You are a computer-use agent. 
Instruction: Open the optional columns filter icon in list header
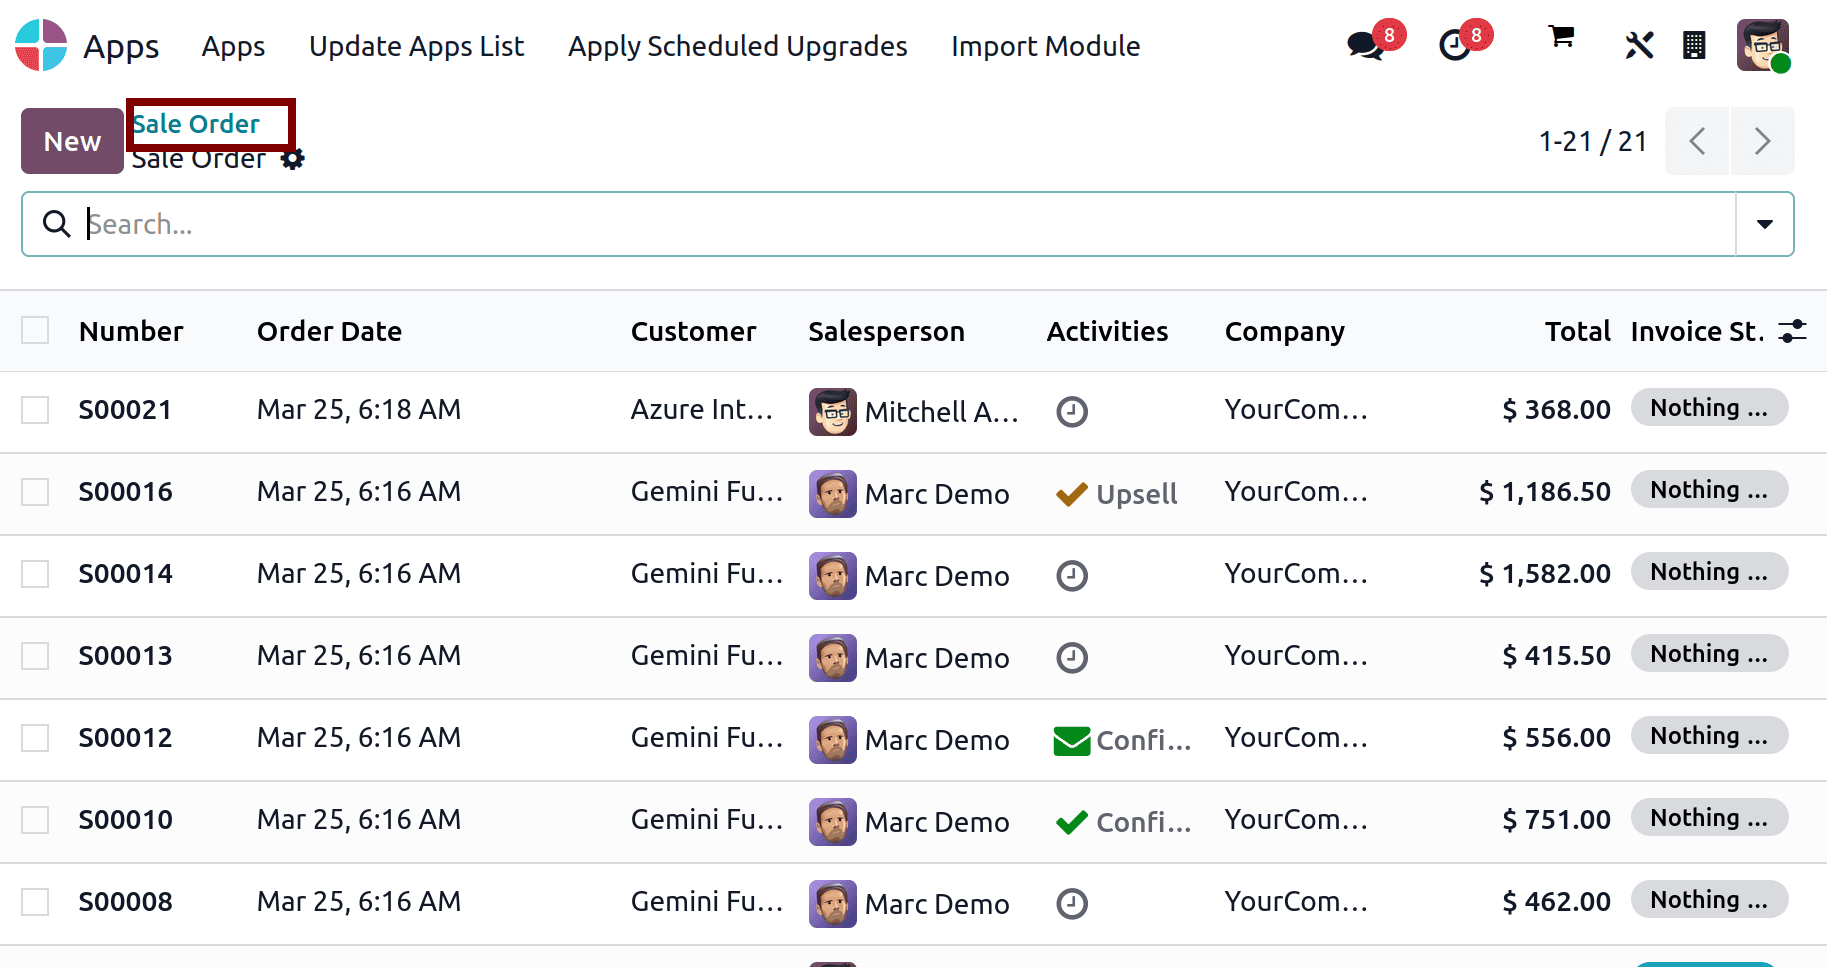point(1793,330)
